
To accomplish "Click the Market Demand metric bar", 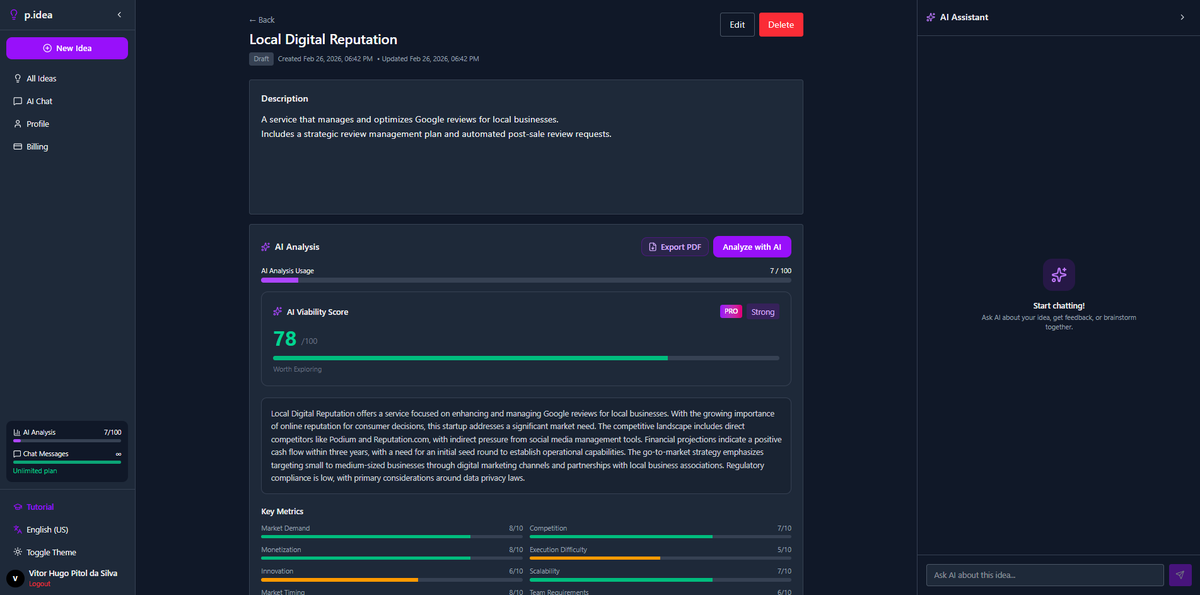I will click(392, 537).
